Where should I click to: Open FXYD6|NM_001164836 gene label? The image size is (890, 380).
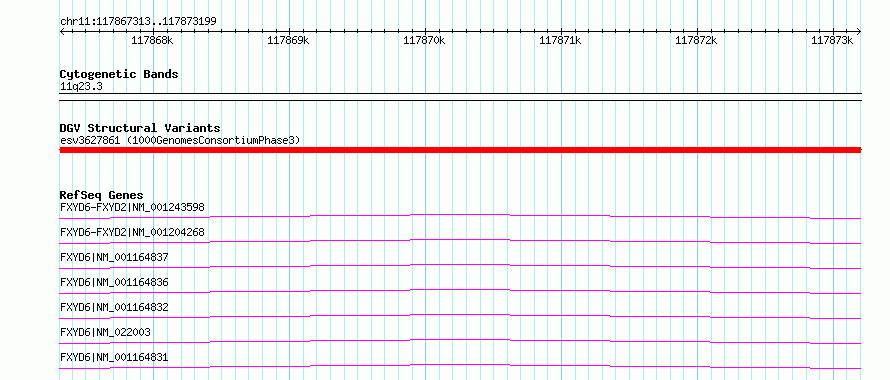coord(114,282)
